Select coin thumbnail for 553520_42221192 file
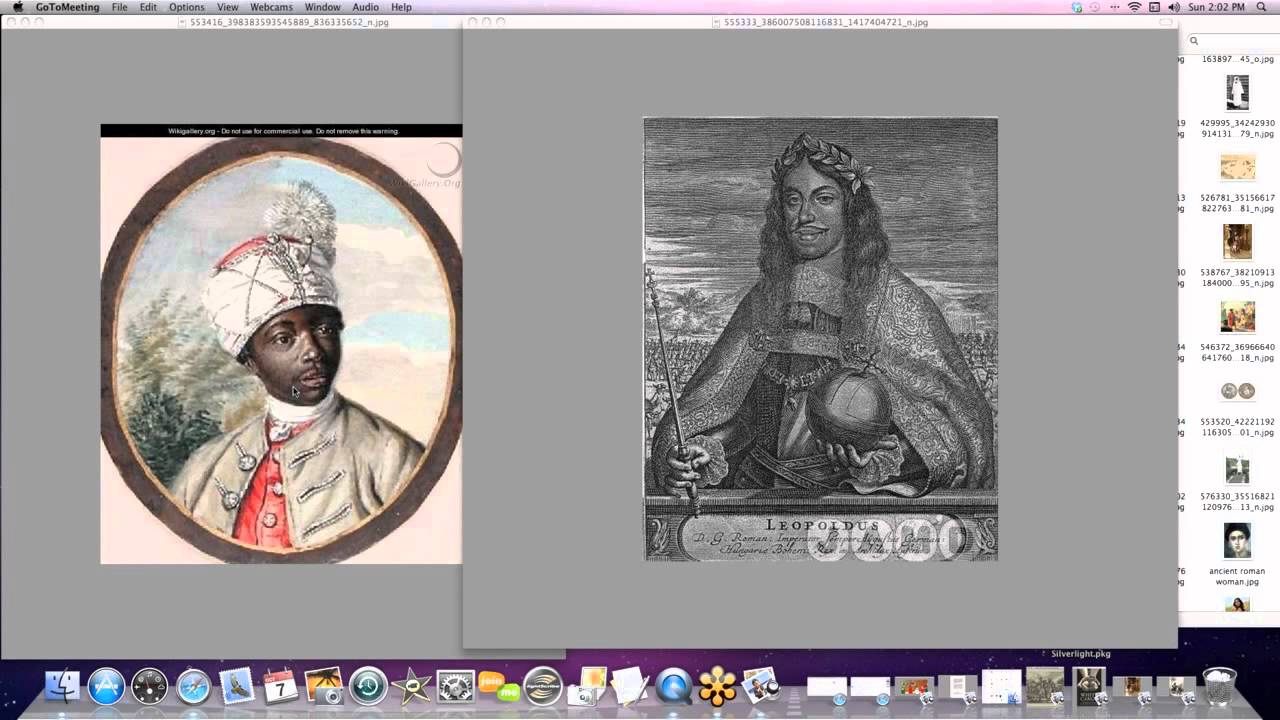 pyautogui.click(x=1238, y=391)
